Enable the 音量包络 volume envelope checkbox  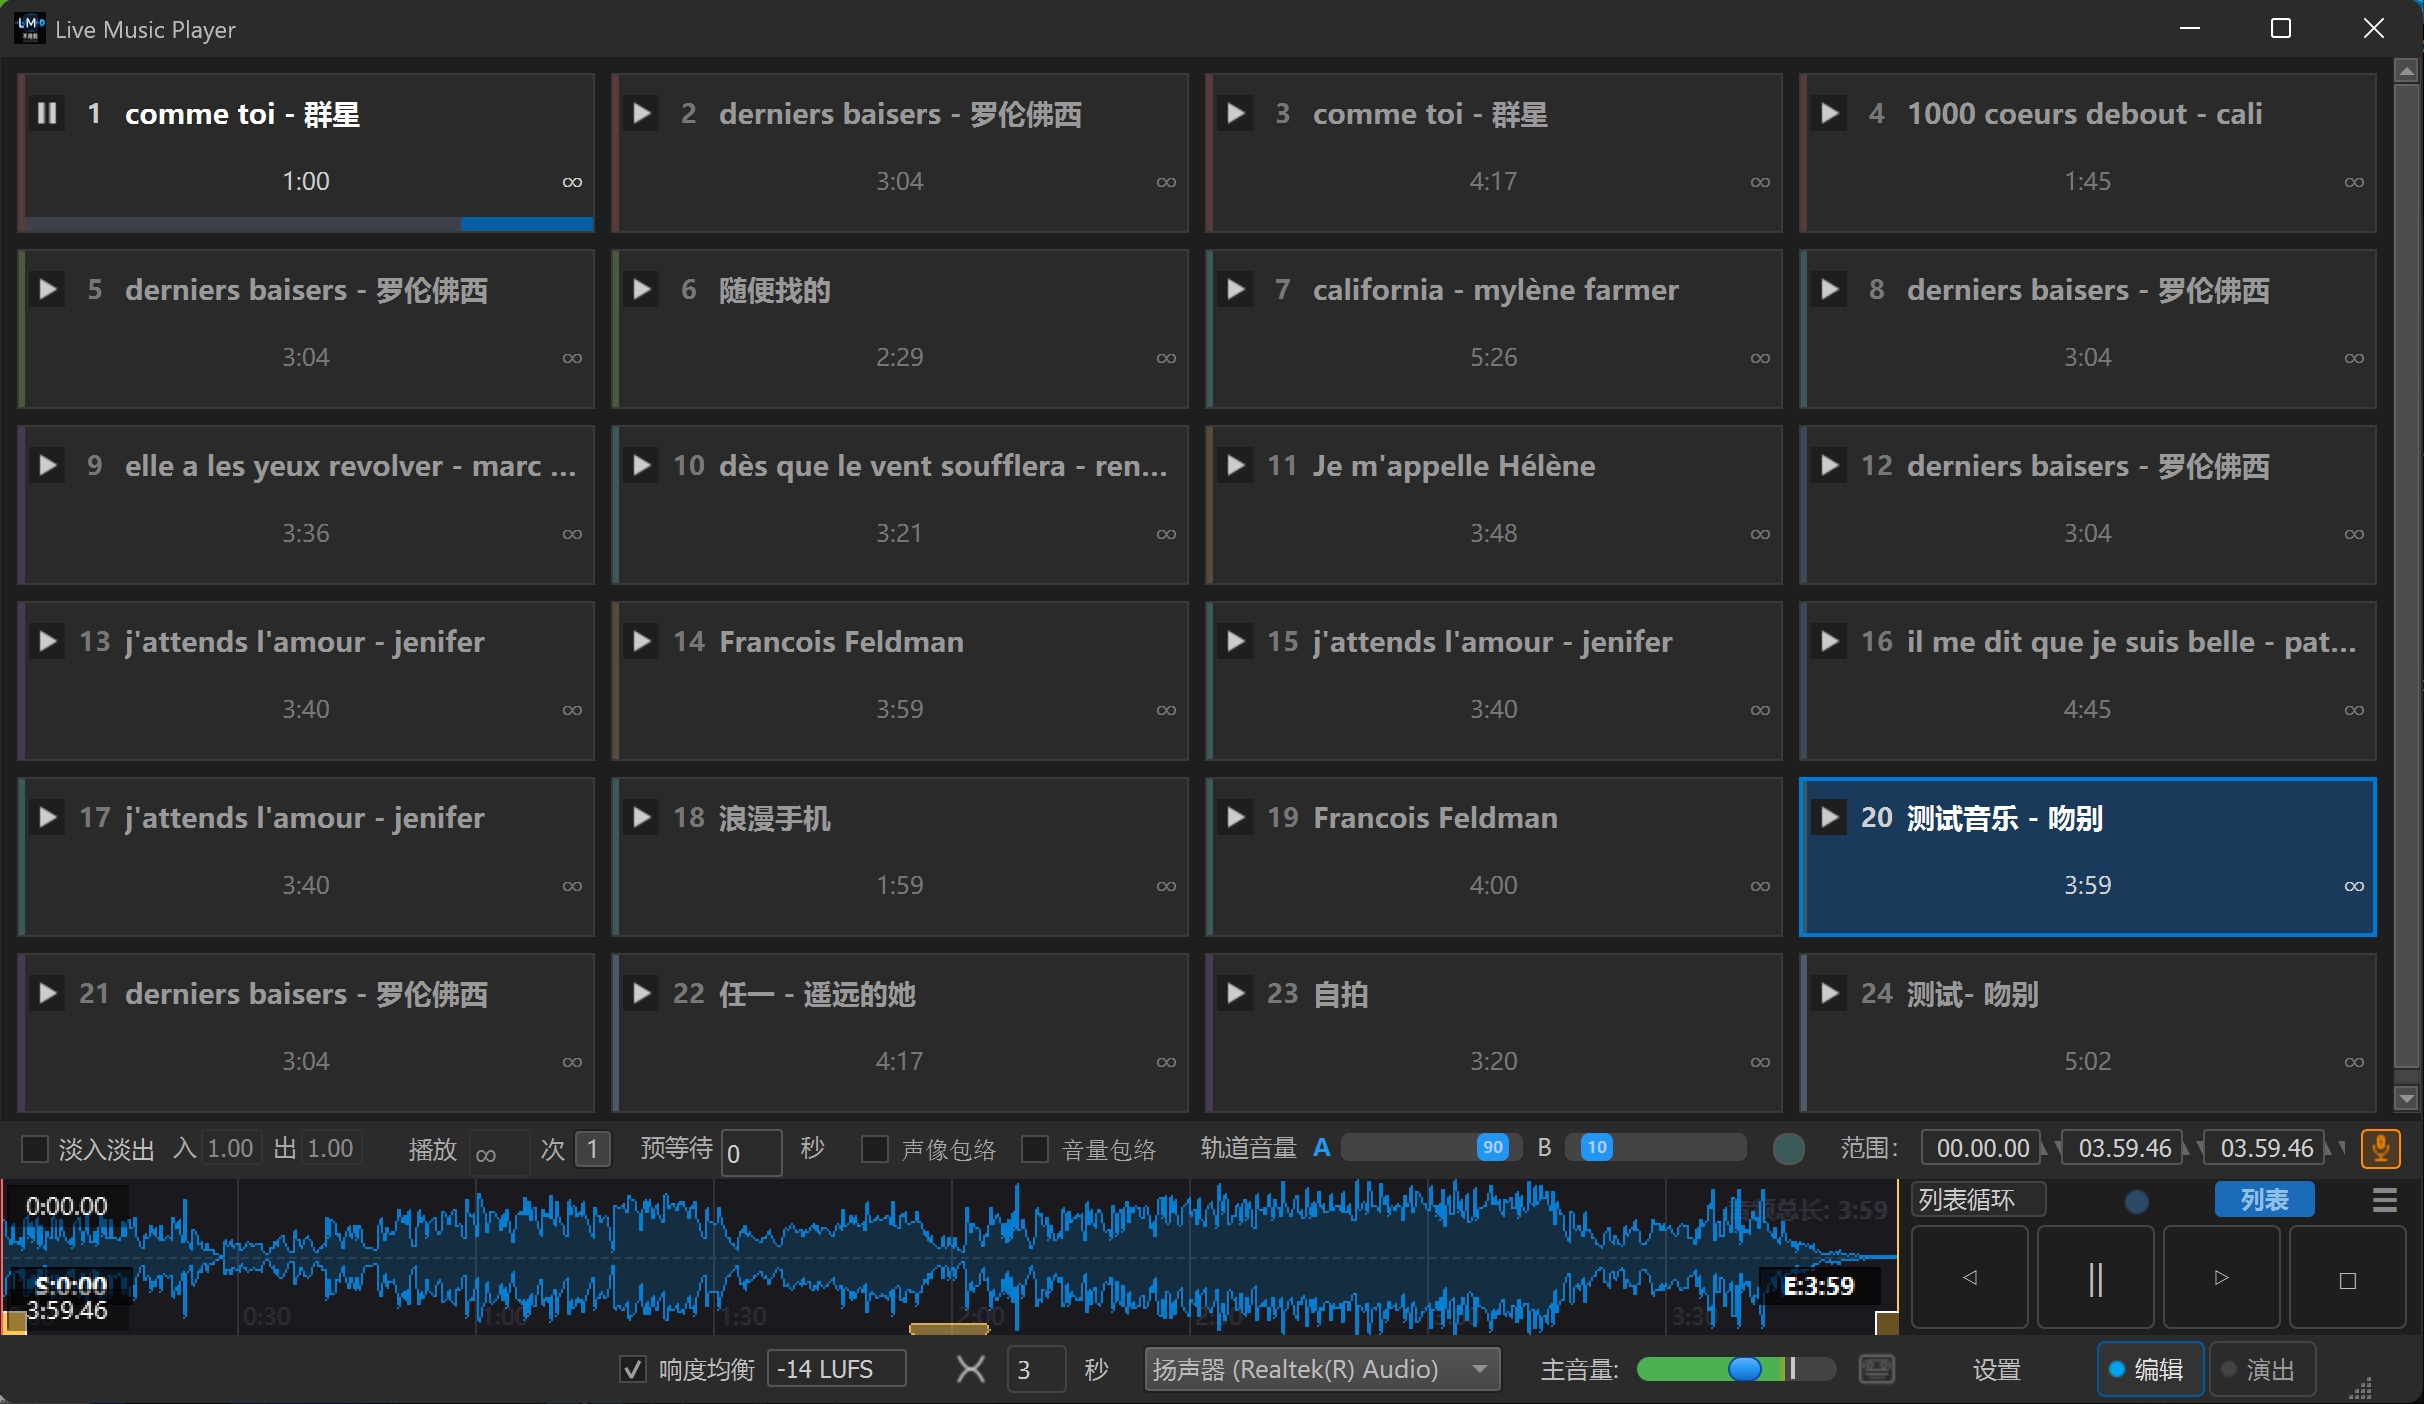point(1035,1149)
